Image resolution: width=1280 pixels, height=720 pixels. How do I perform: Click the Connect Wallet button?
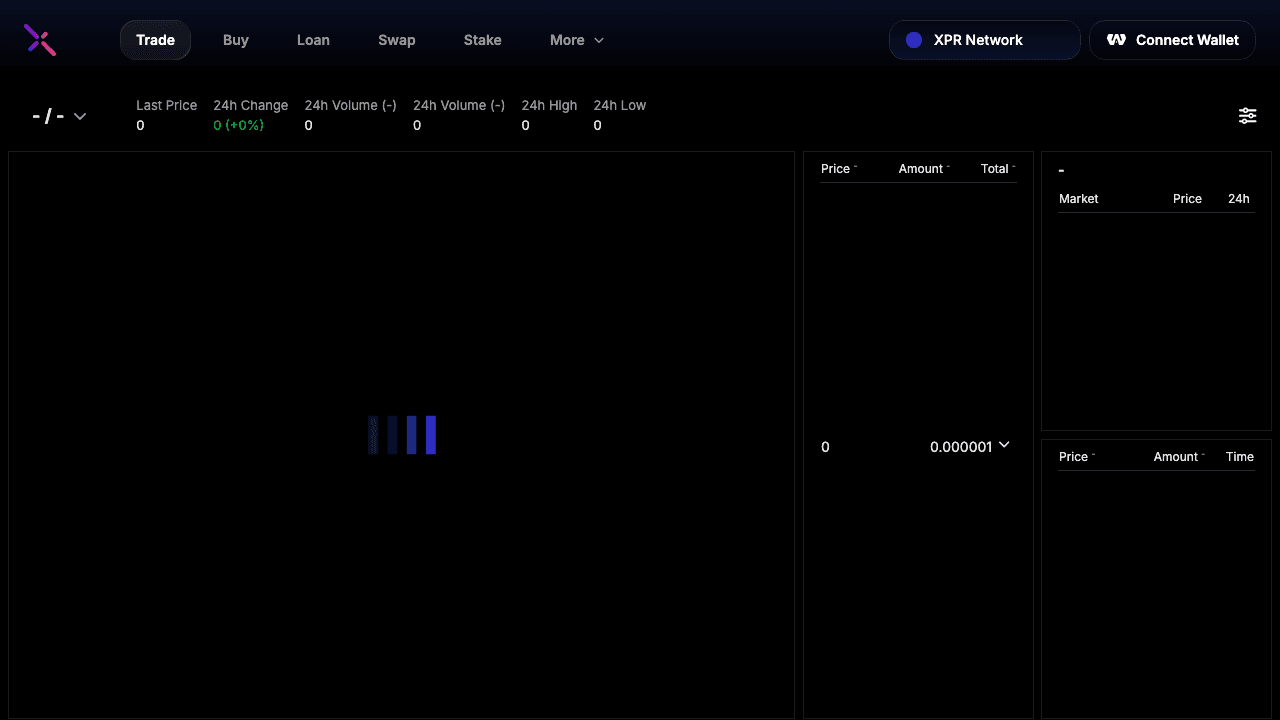click(1172, 40)
